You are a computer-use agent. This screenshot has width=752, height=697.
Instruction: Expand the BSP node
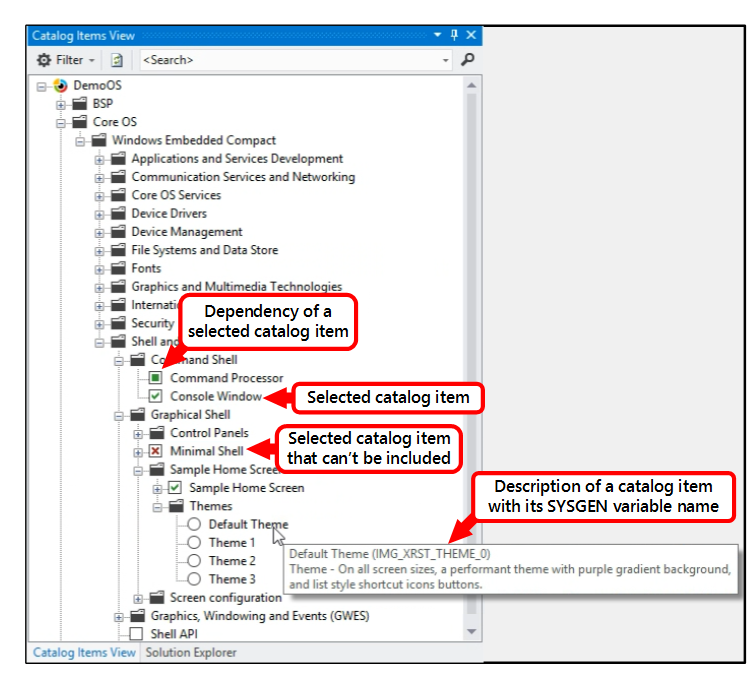pyautogui.click(x=61, y=105)
